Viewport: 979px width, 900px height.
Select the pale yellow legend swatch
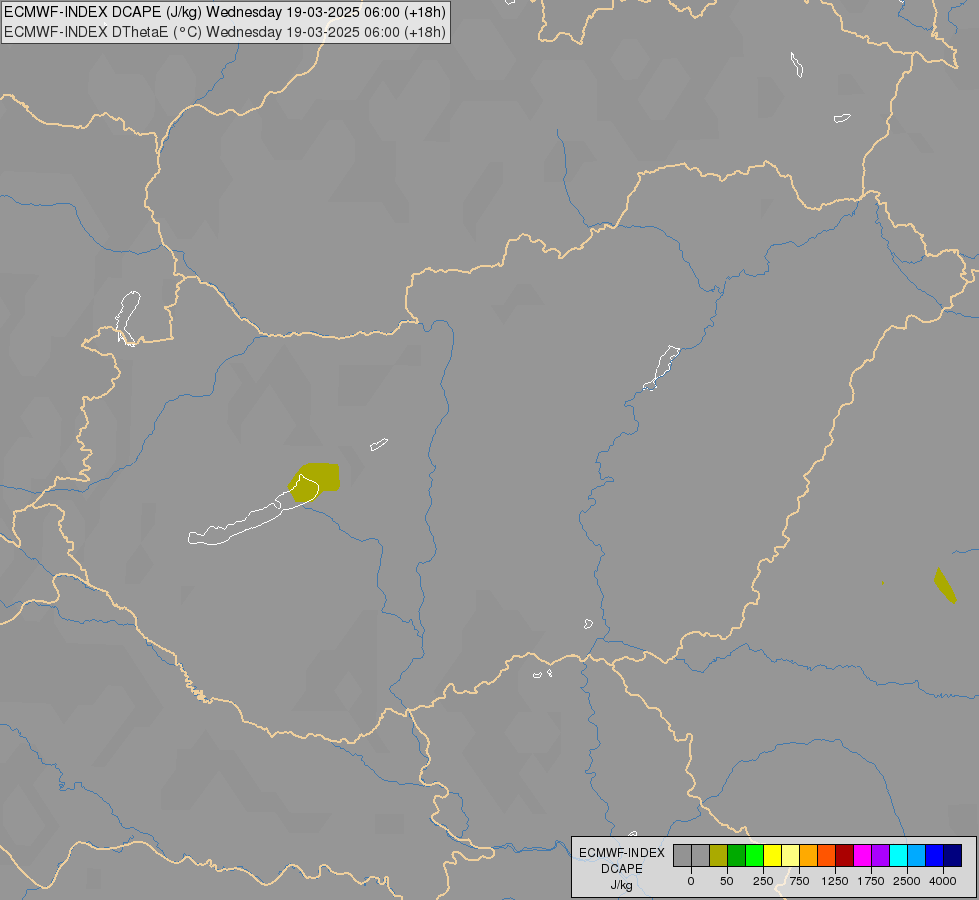(791, 856)
